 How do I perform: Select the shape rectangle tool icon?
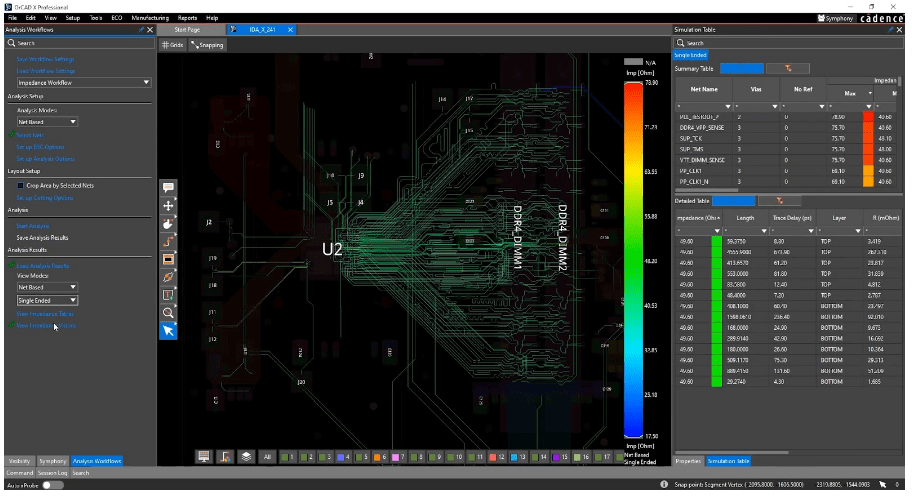pyautogui.click(x=168, y=259)
